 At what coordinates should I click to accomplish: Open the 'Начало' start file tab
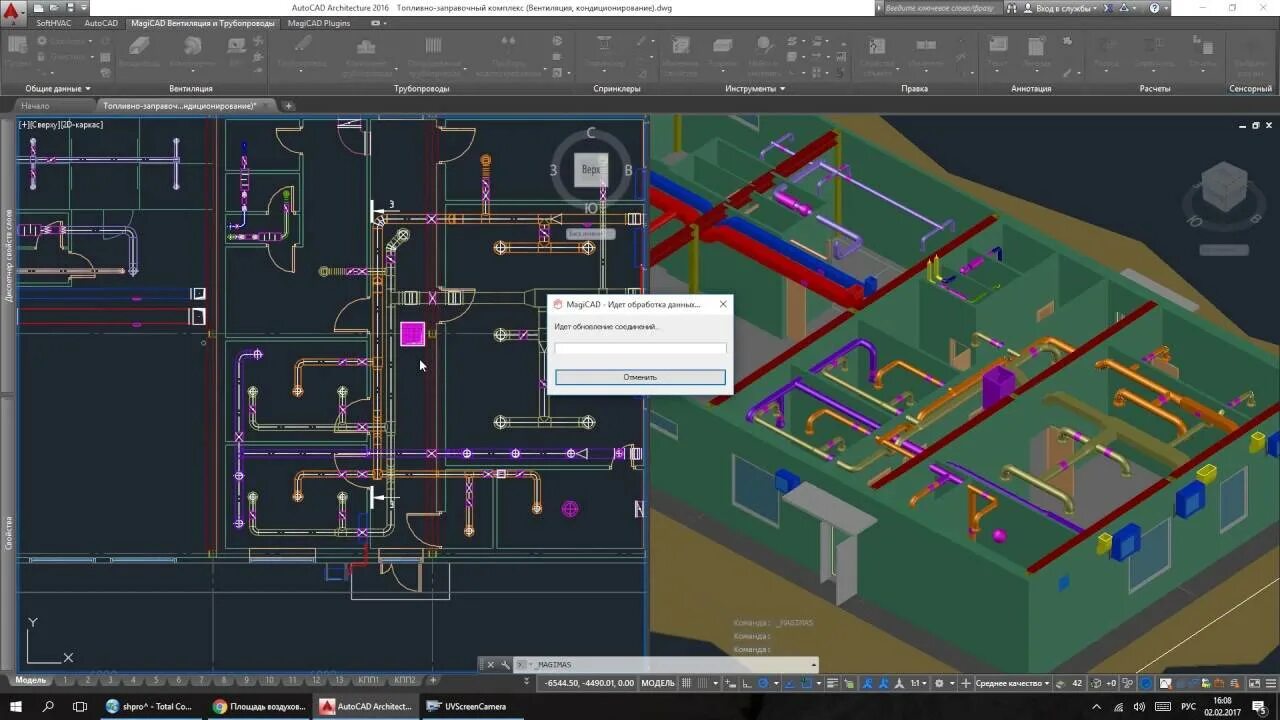pyautogui.click(x=35, y=105)
